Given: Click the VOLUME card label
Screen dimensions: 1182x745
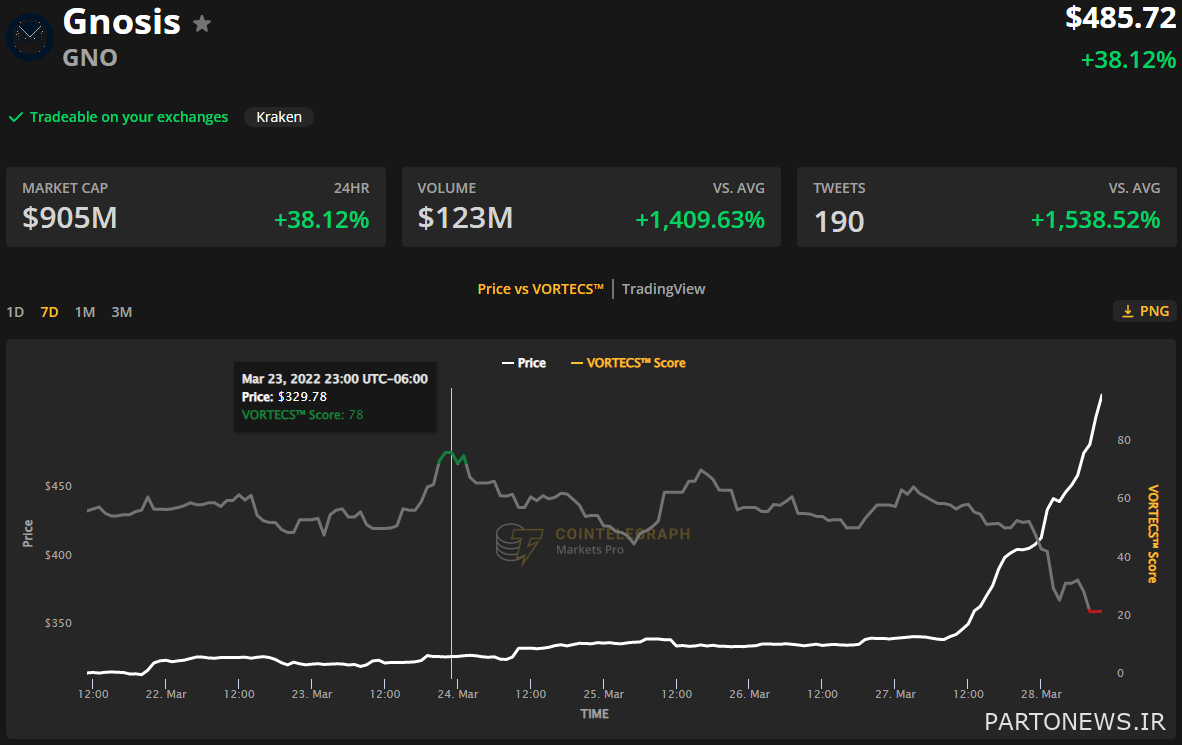Looking at the screenshot, I should click(447, 188).
